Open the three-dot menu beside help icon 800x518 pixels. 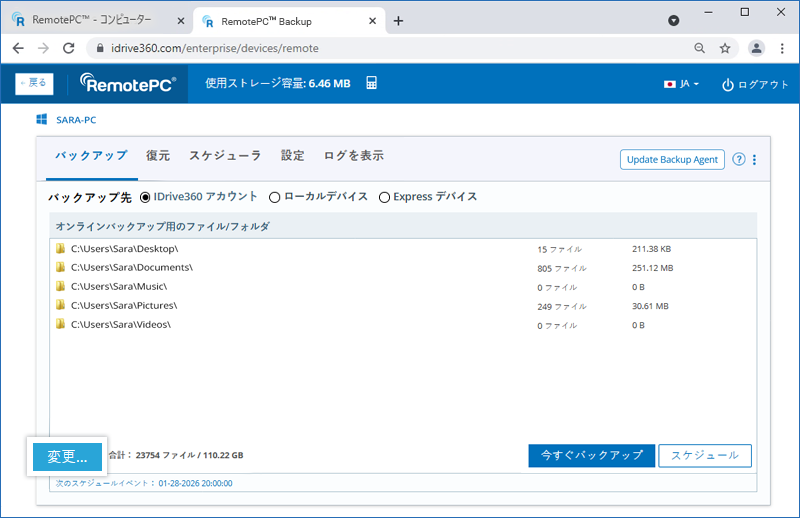754,160
